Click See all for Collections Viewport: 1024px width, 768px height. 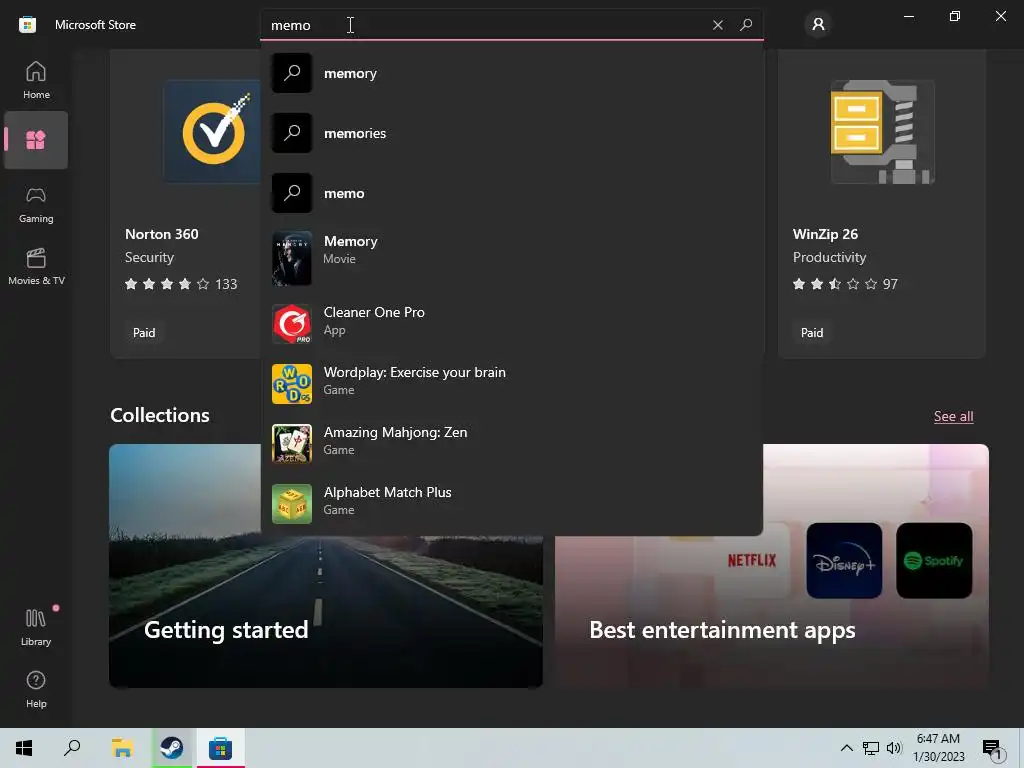coord(953,417)
